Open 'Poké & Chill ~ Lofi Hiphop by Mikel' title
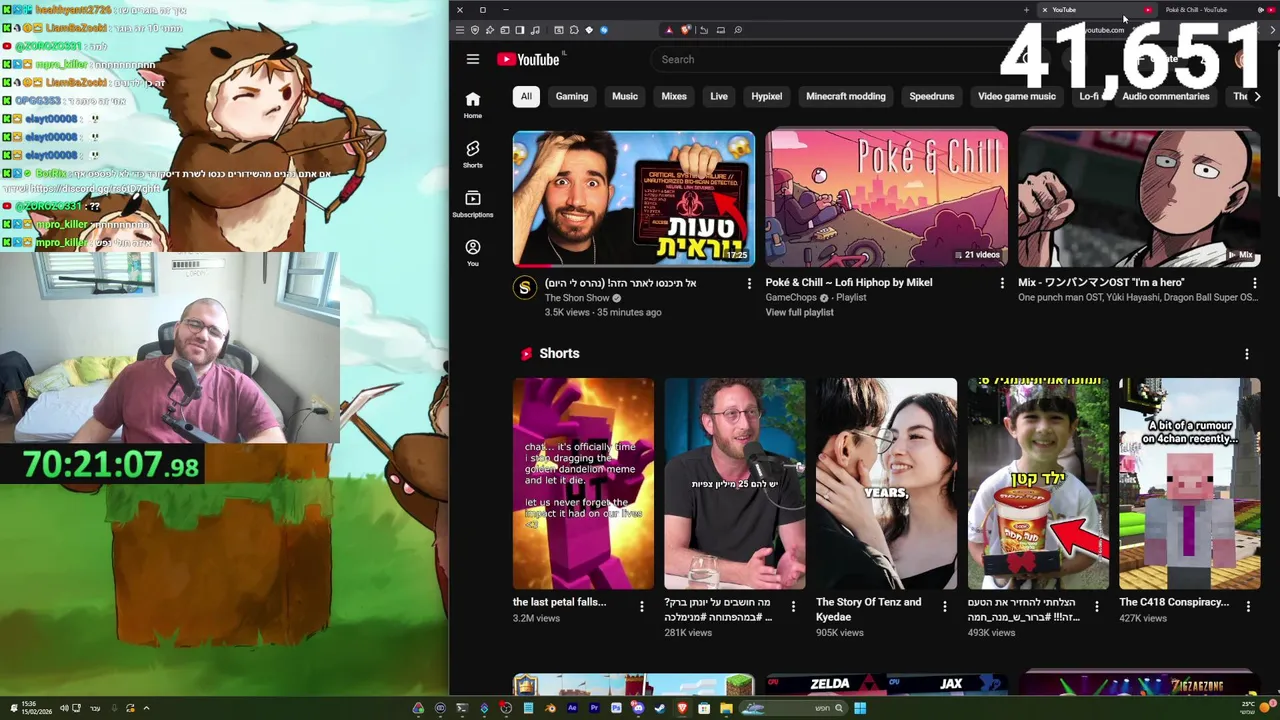 pyautogui.click(x=849, y=282)
